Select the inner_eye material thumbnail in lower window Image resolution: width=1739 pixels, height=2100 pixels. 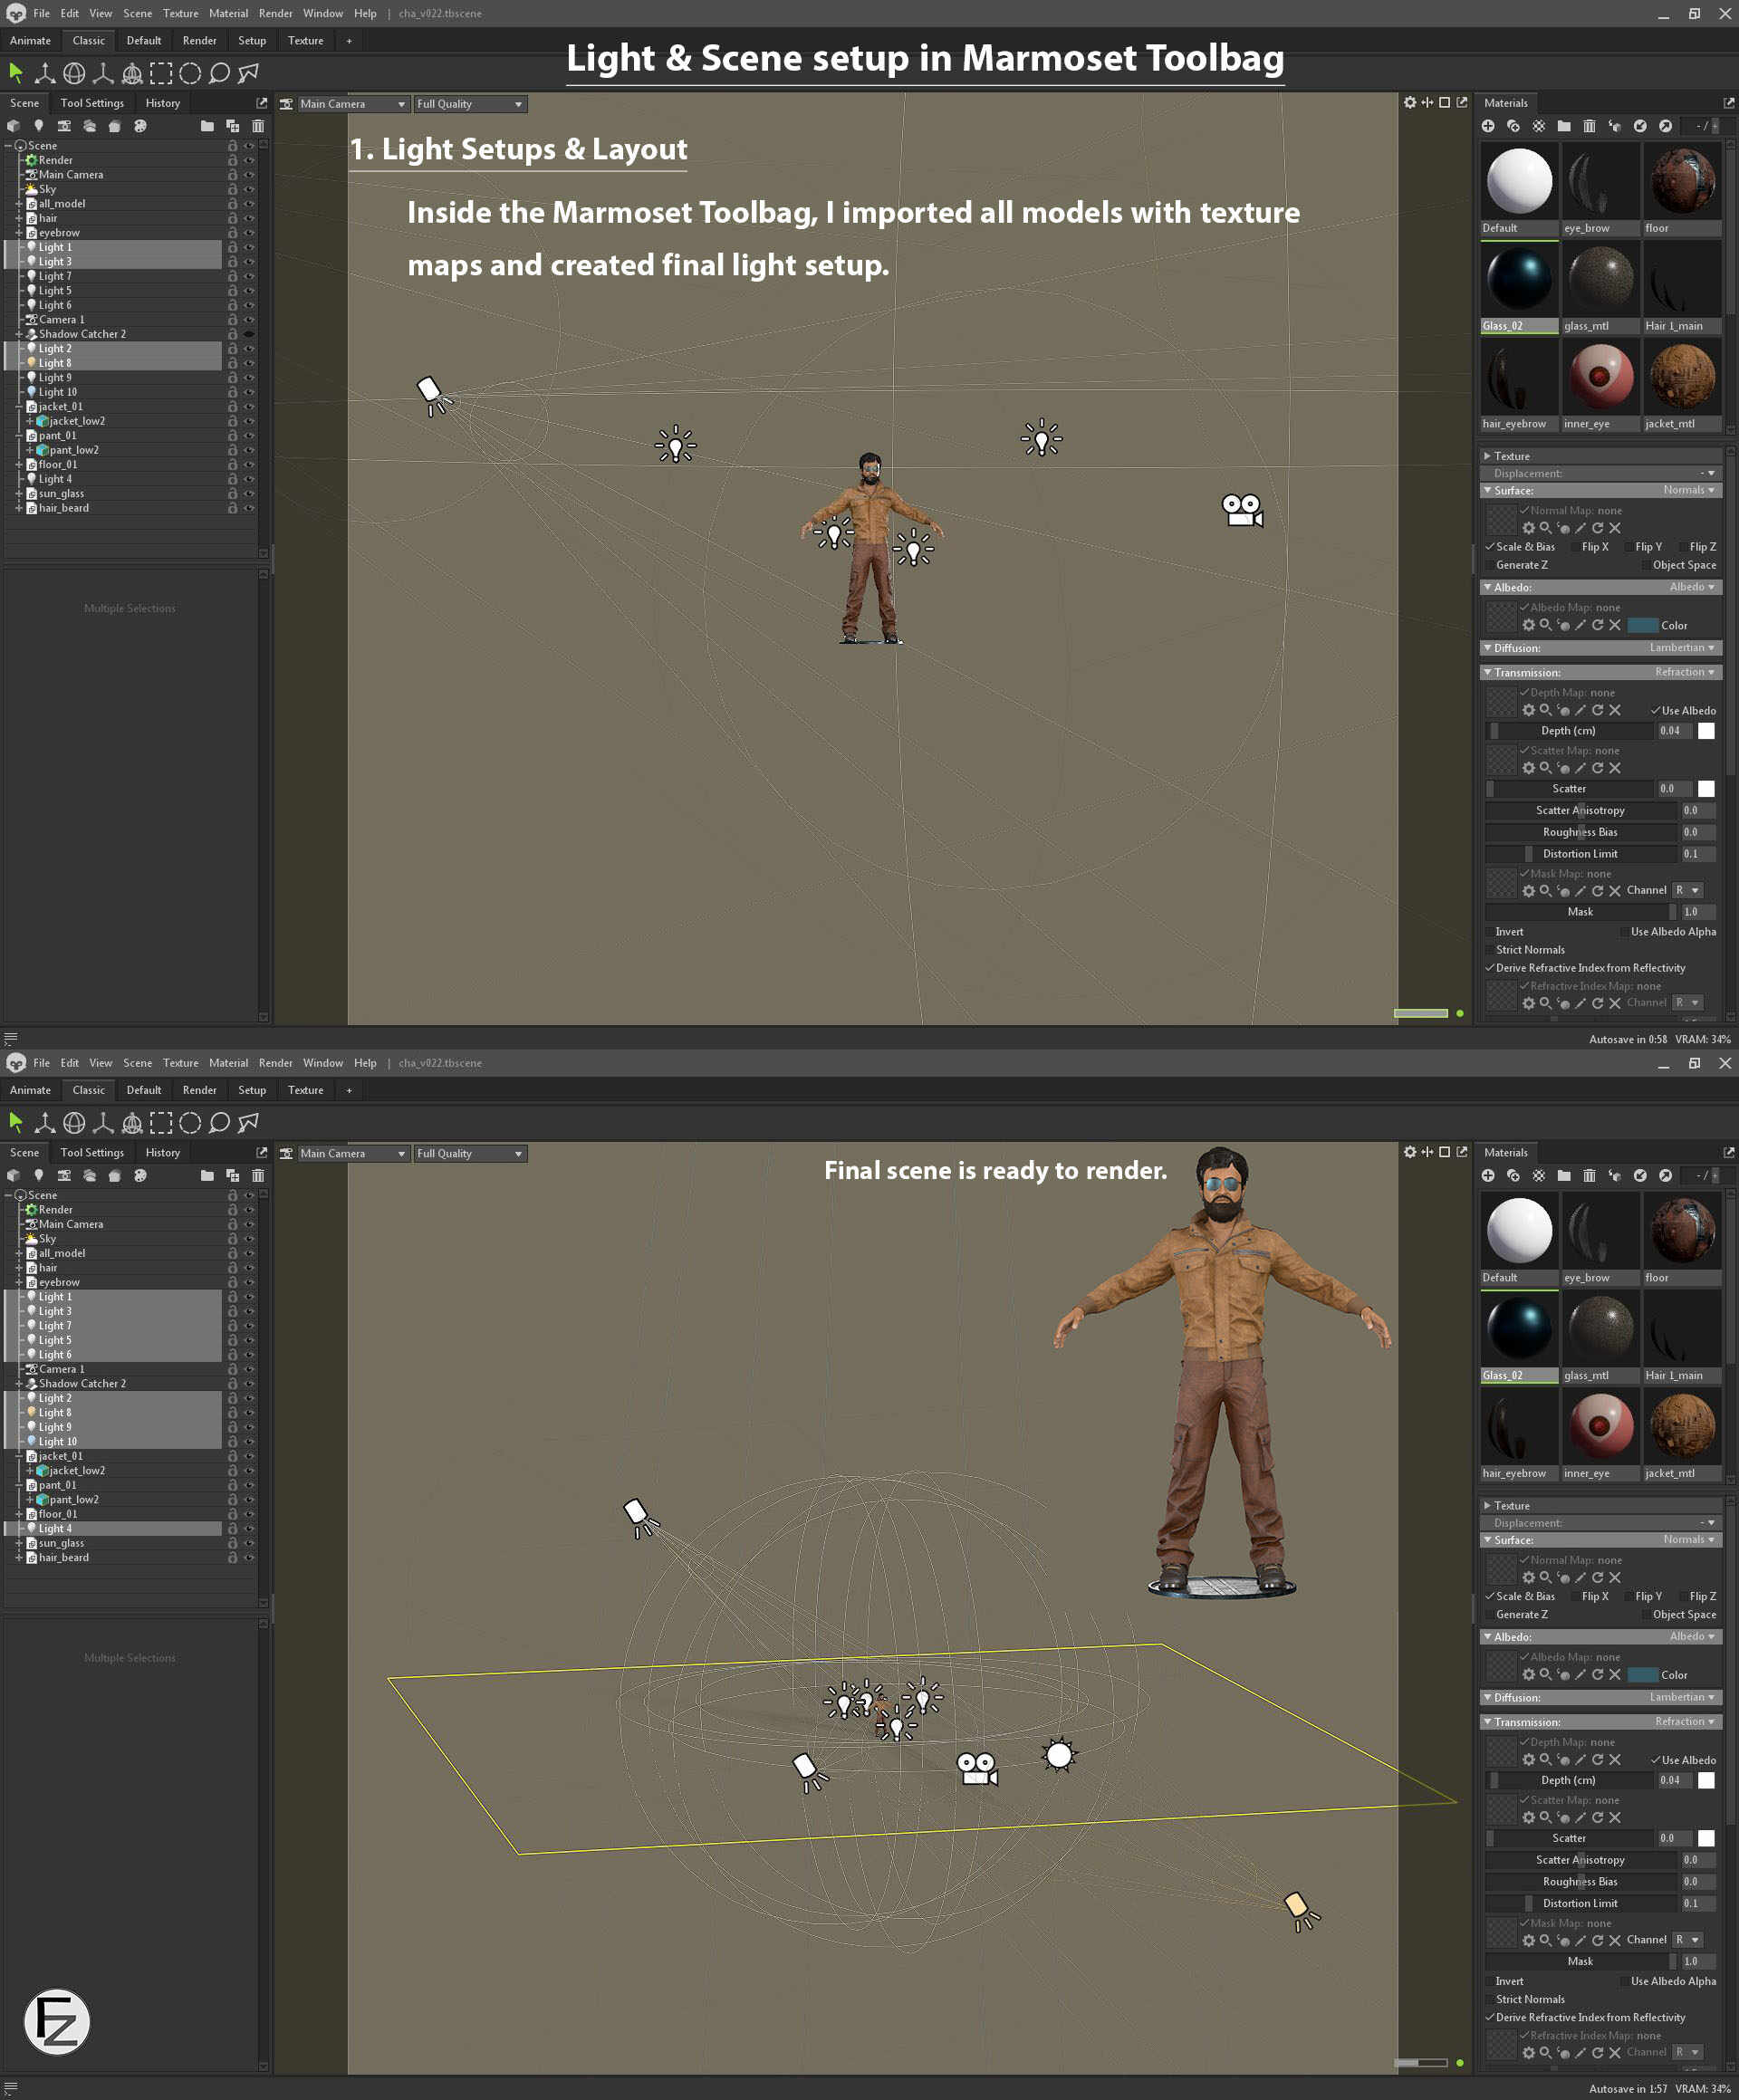[x=1600, y=1426]
